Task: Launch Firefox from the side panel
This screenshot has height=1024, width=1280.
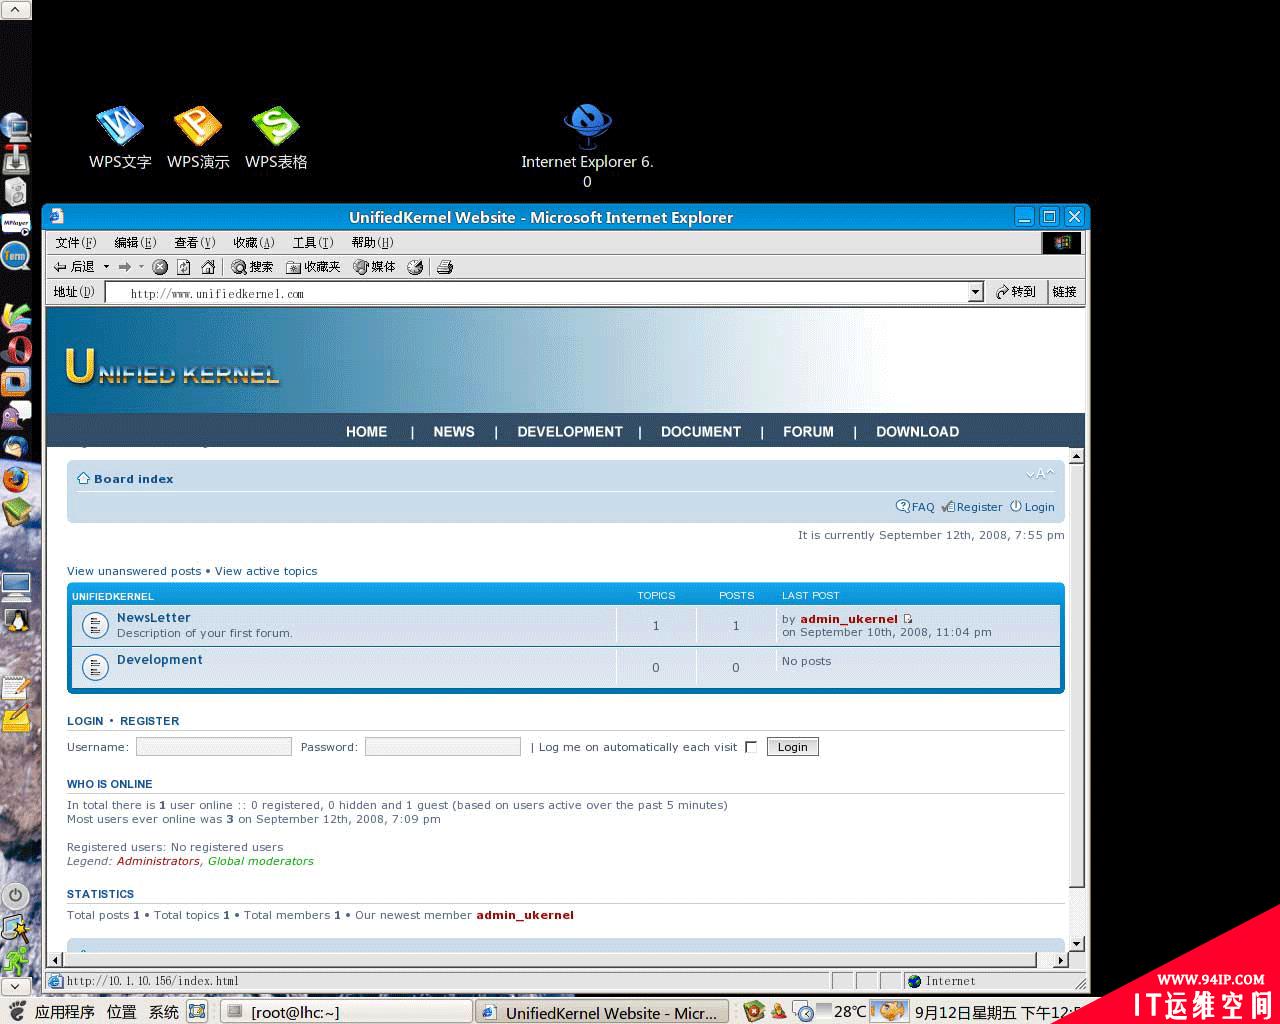Action: tap(16, 479)
